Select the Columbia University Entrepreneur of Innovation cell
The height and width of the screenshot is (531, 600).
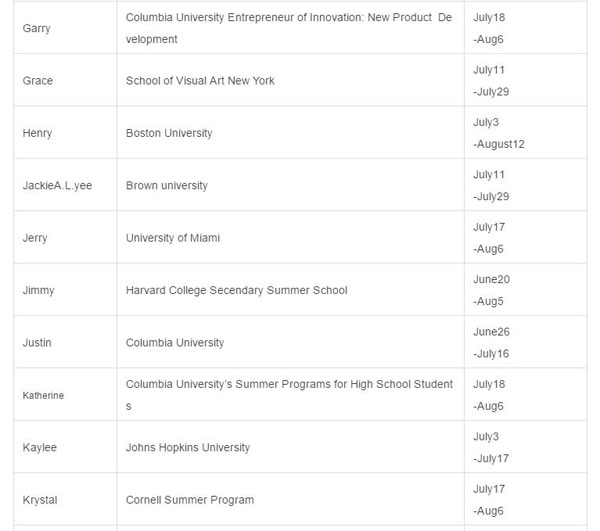pyautogui.click(x=288, y=28)
